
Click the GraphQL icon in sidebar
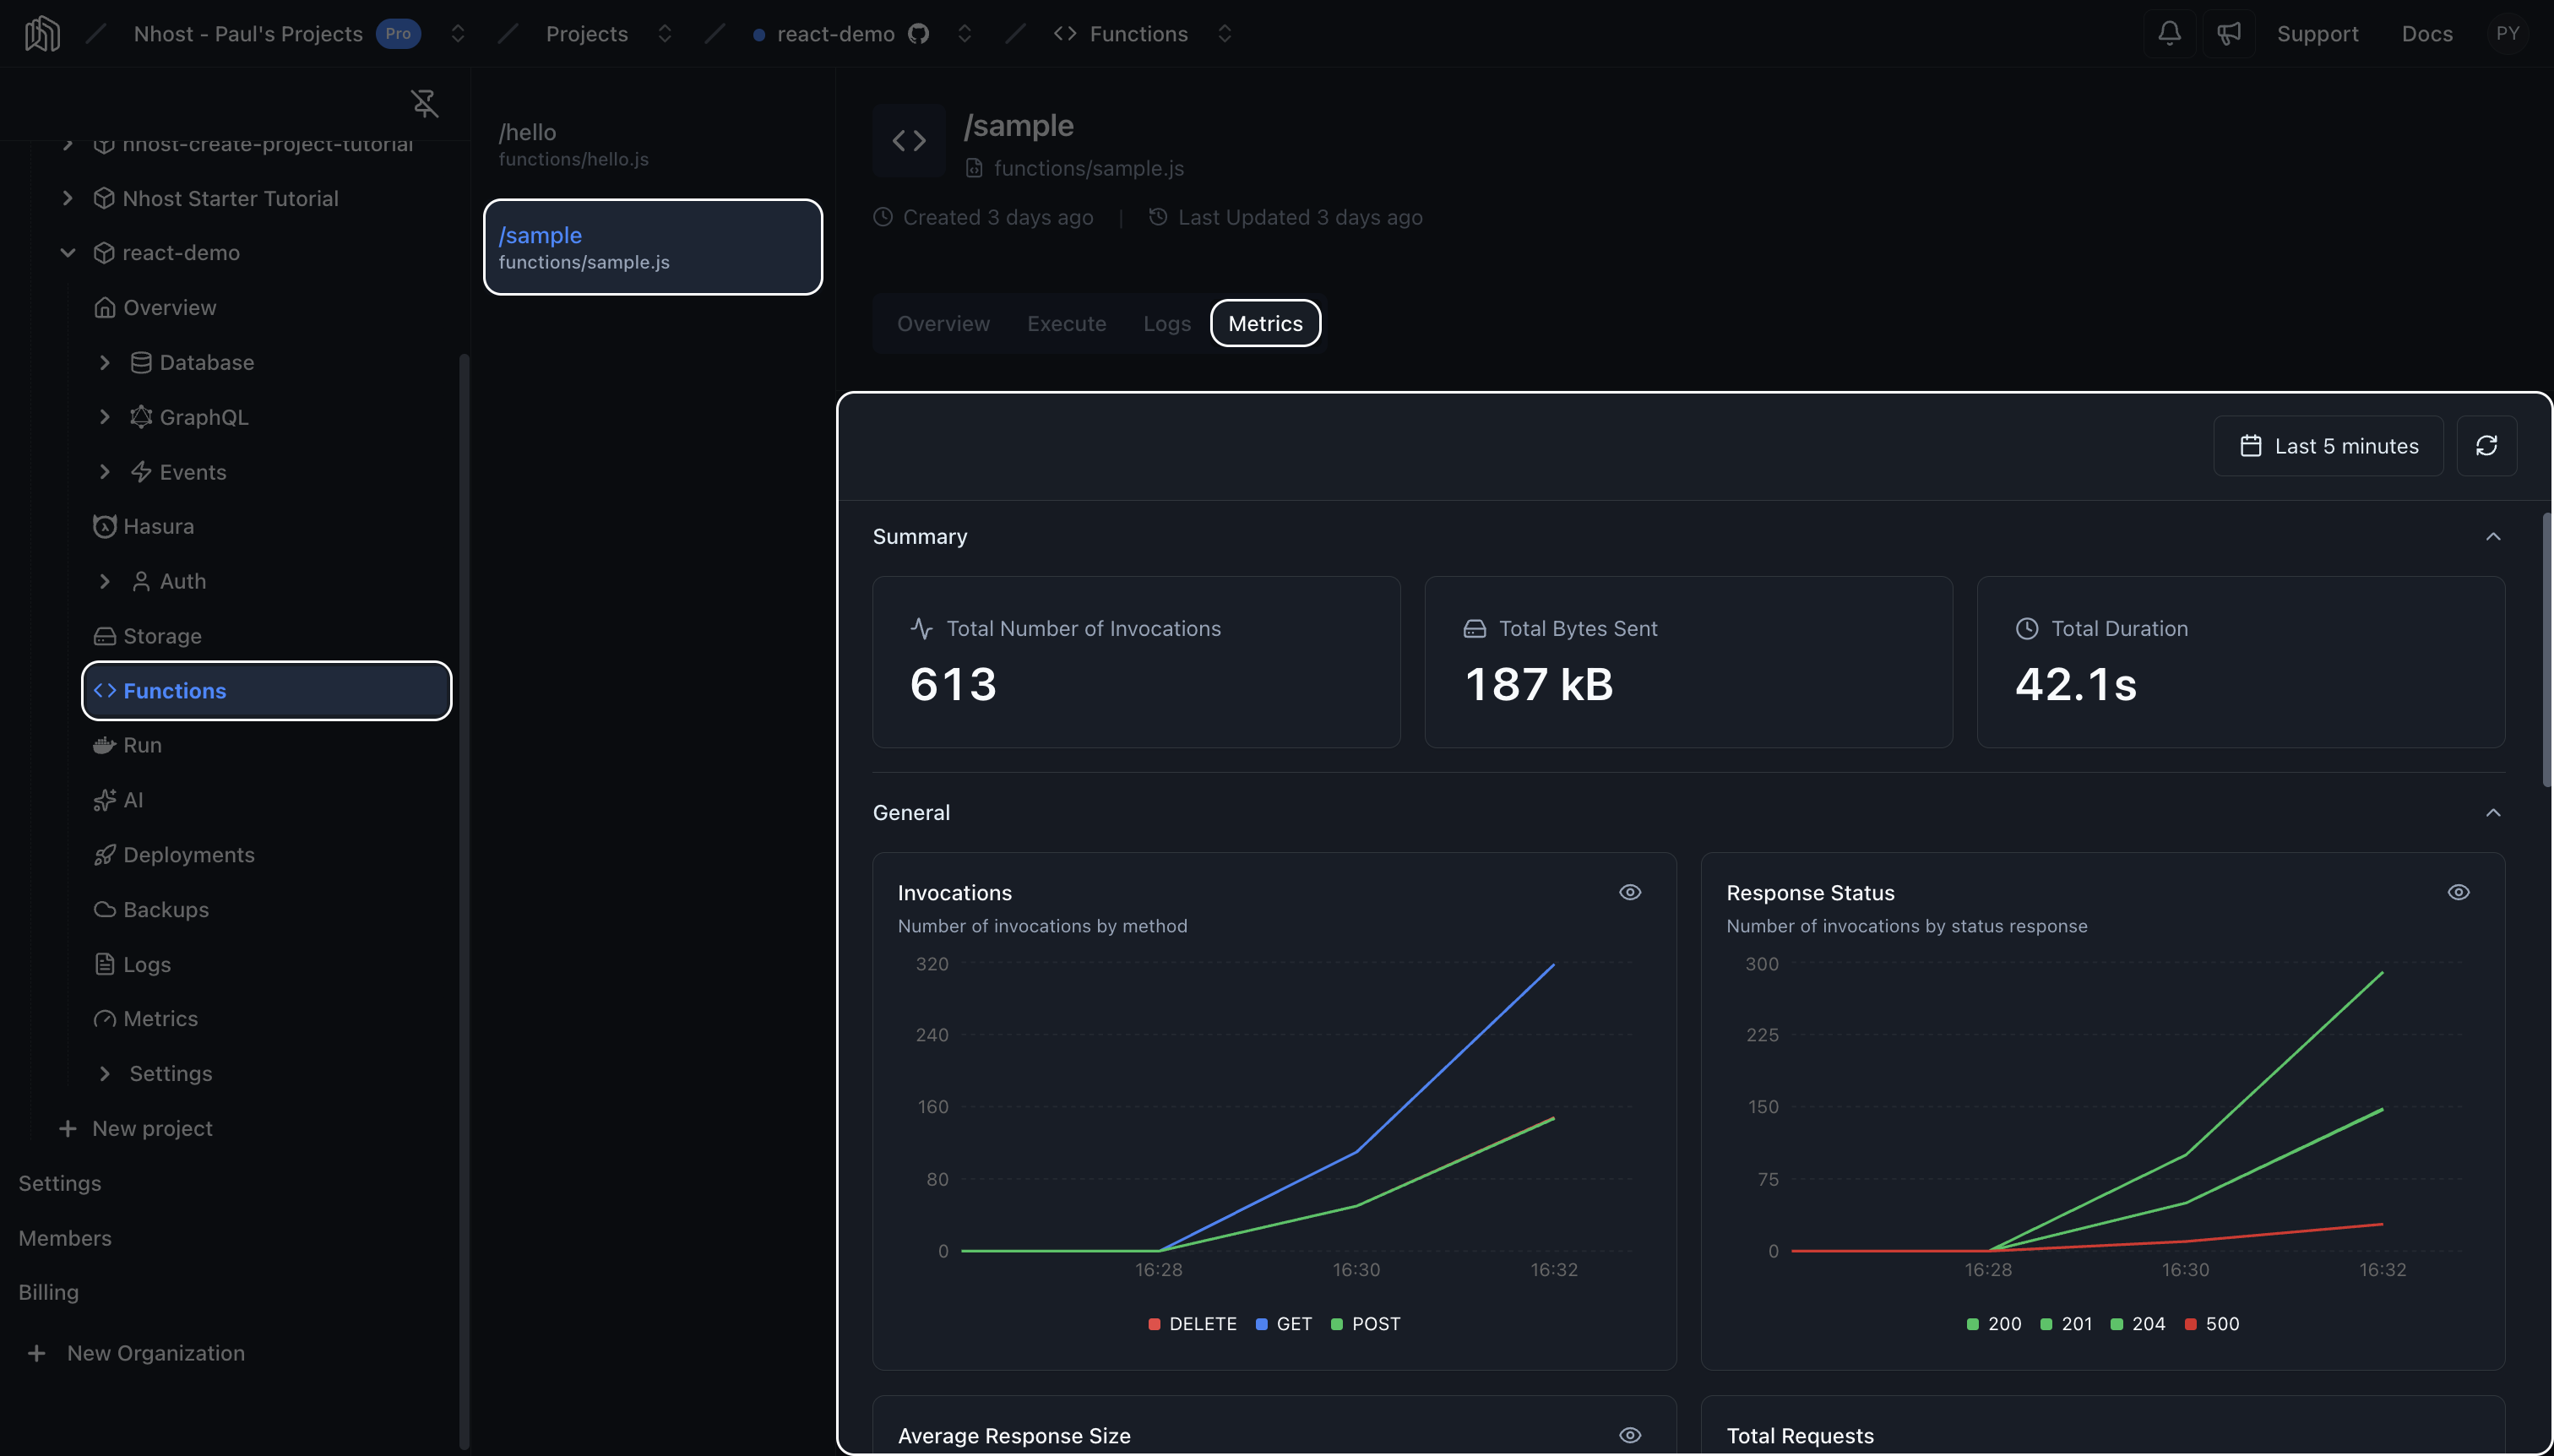(x=141, y=417)
